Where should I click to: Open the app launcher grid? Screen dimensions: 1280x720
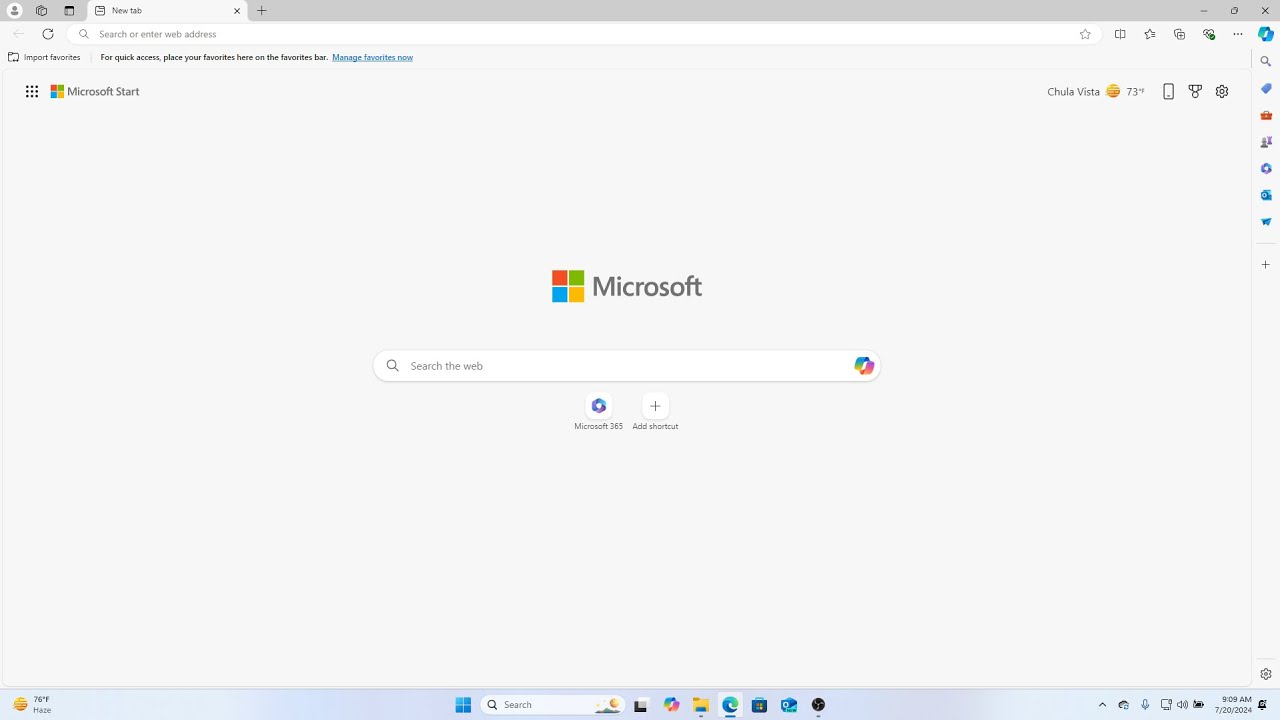(32, 91)
